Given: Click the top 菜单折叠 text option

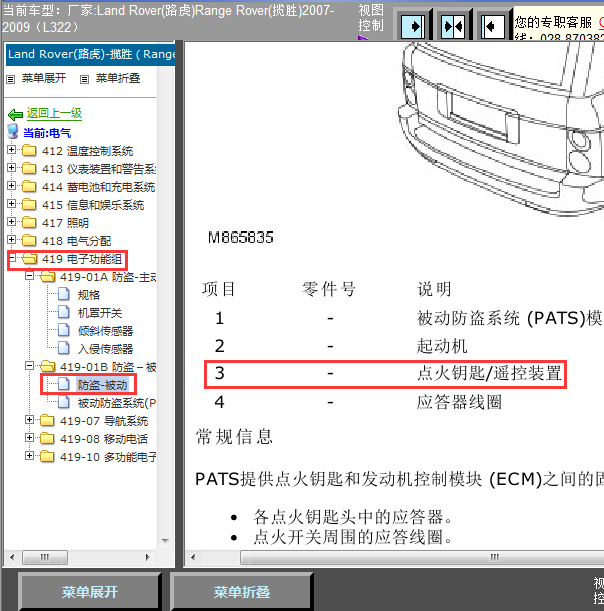Looking at the screenshot, I should pos(118,78).
